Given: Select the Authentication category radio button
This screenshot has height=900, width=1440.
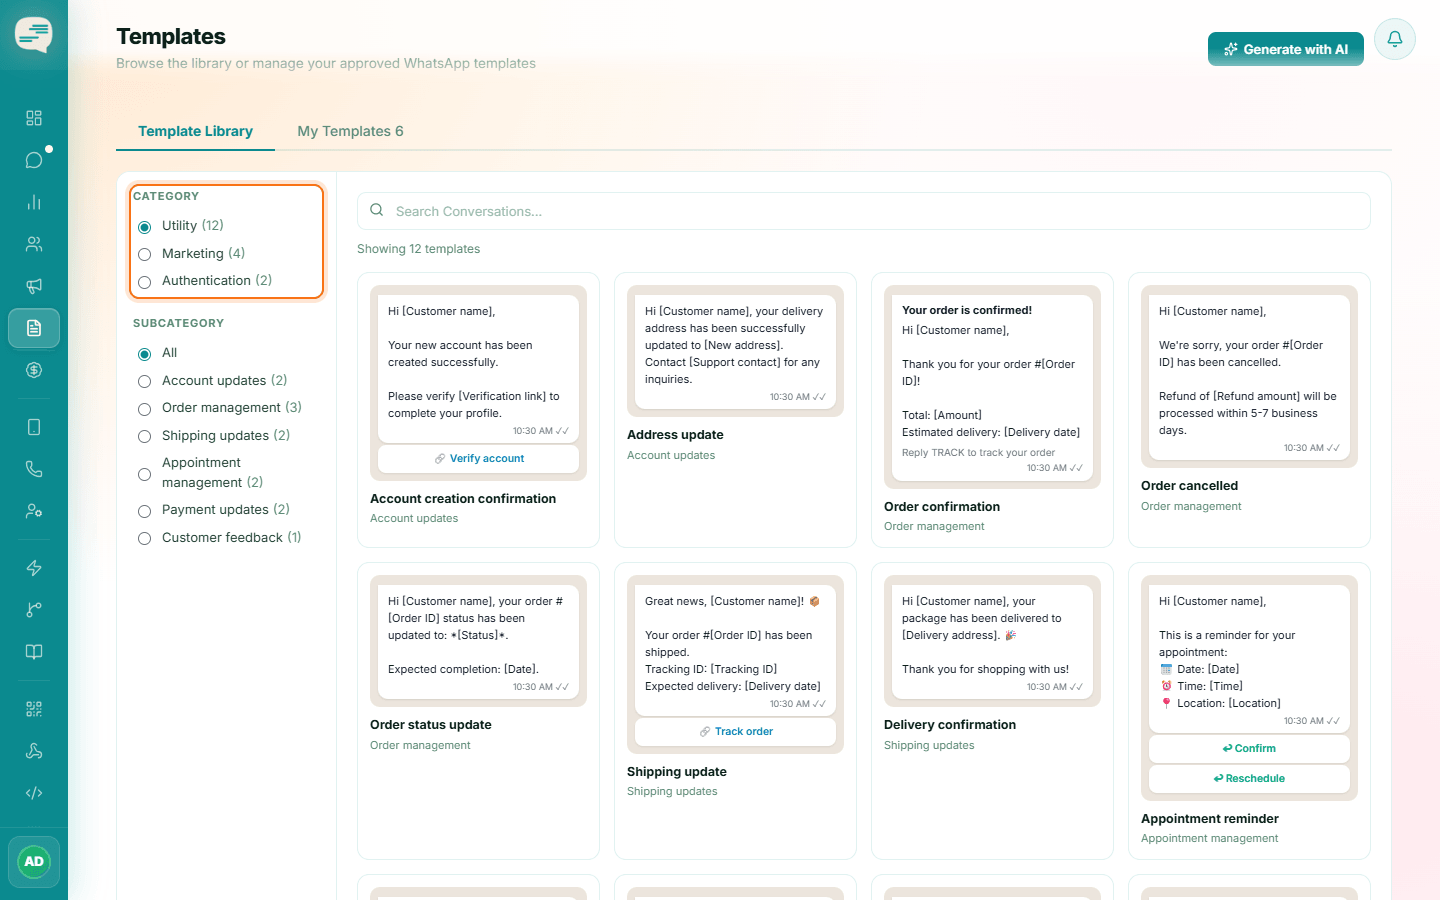Looking at the screenshot, I should (x=144, y=282).
